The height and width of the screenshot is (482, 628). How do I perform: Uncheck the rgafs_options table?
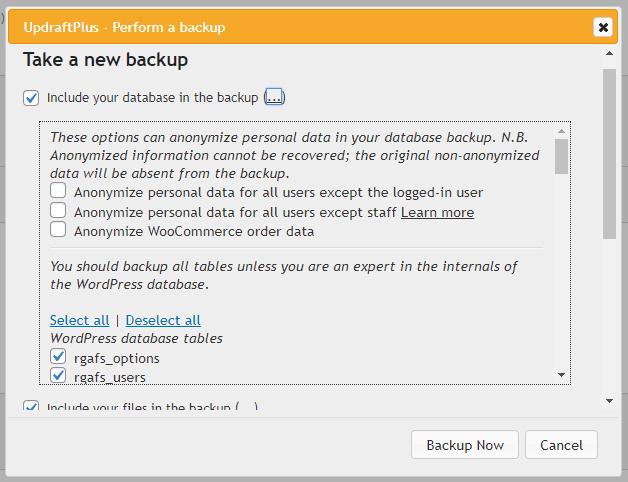(x=59, y=357)
